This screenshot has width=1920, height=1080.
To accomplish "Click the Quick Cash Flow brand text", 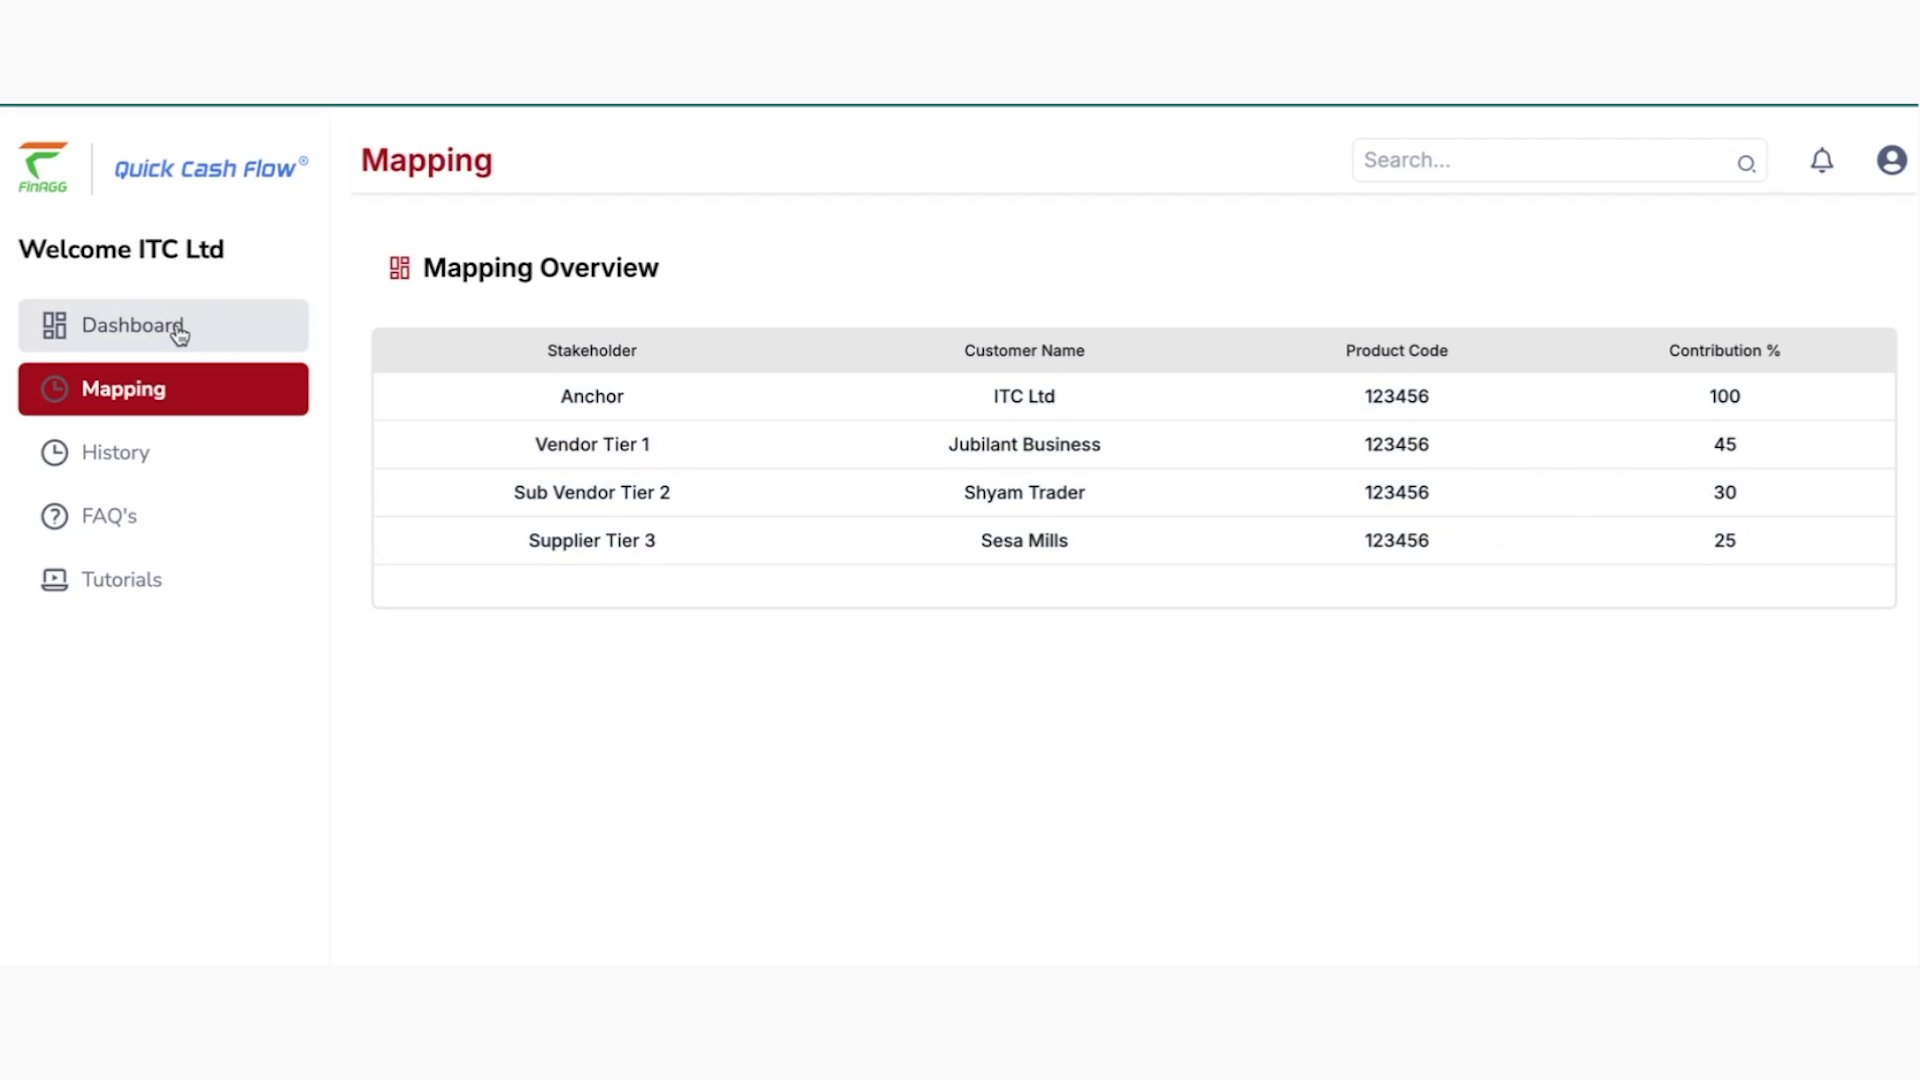I will click(x=210, y=167).
